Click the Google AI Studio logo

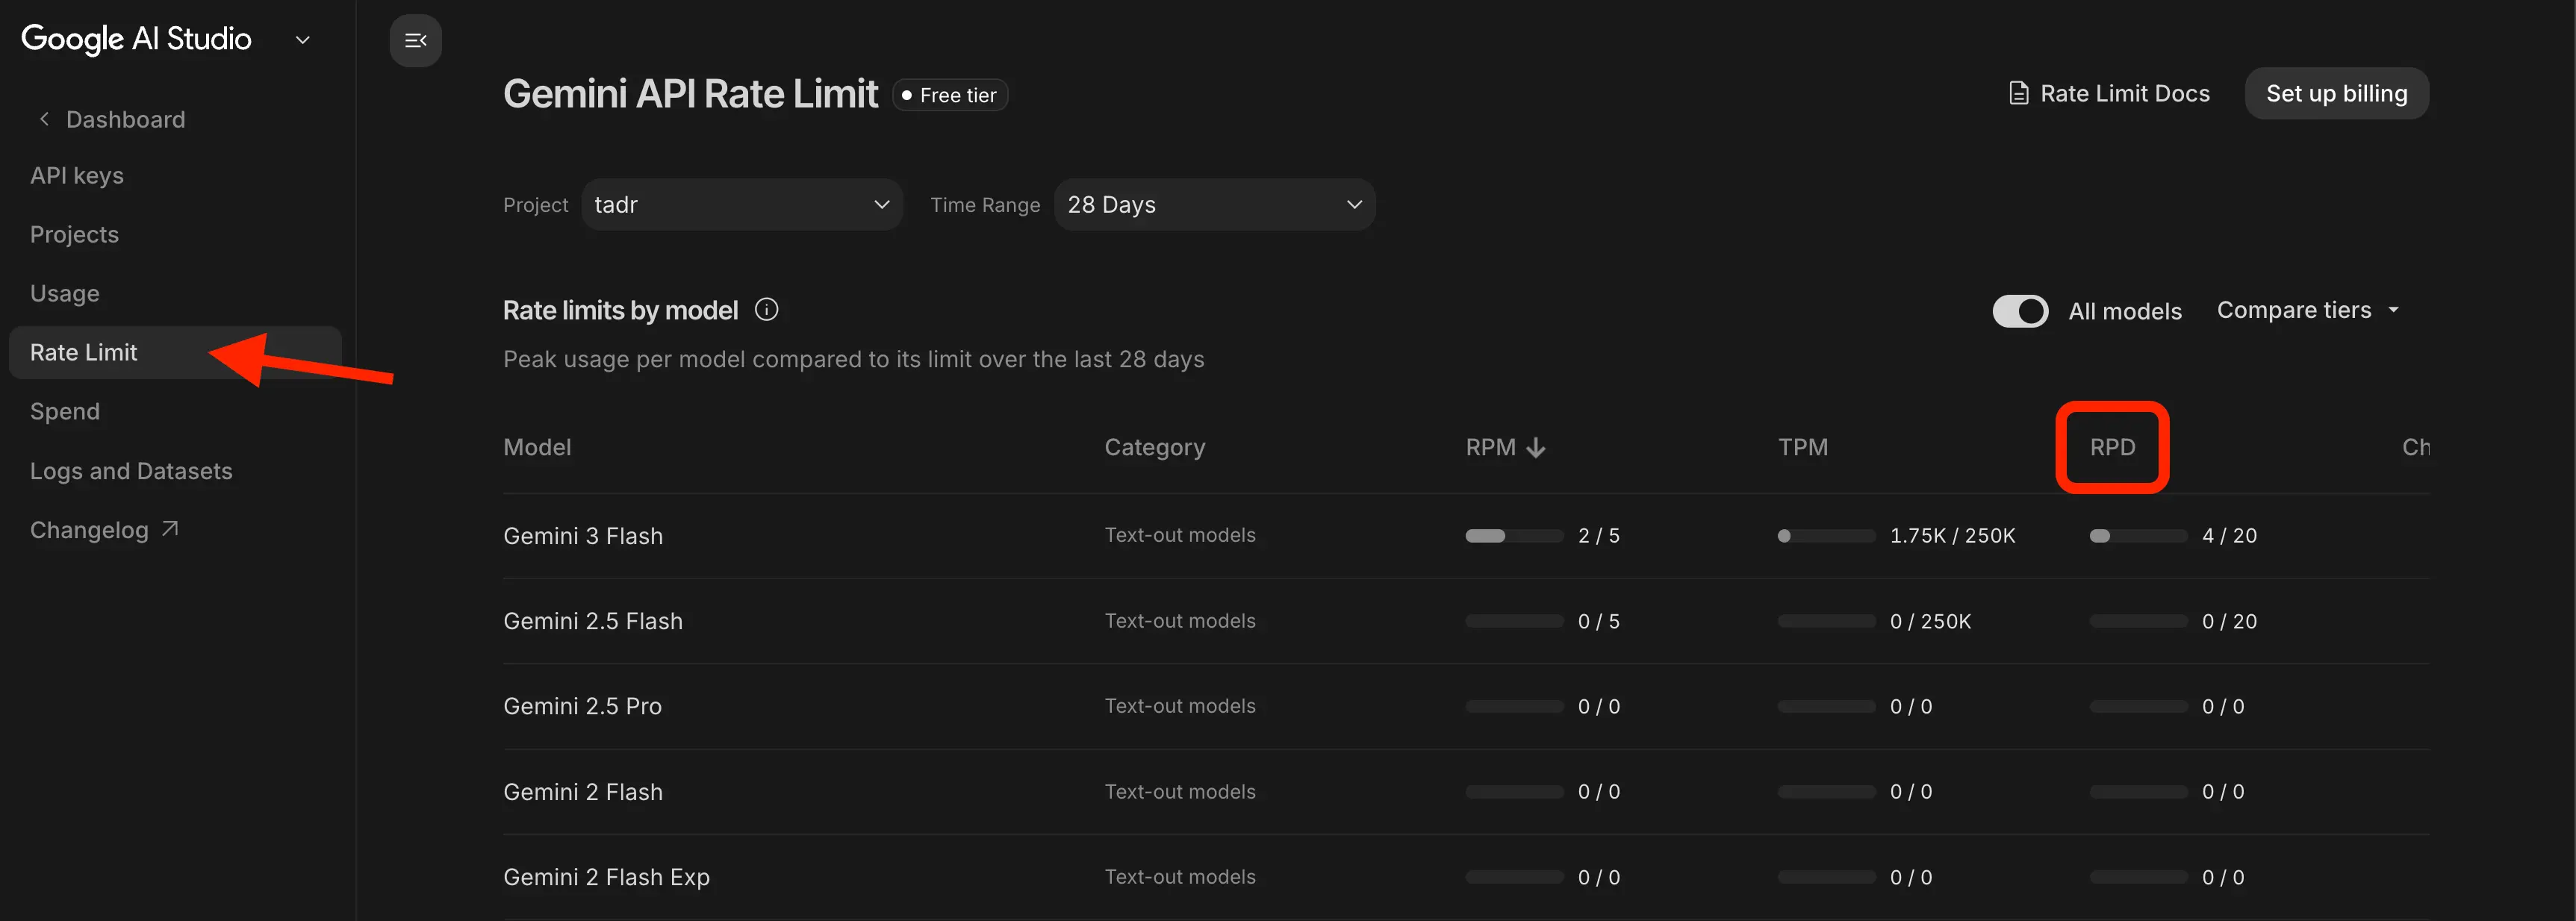point(136,39)
